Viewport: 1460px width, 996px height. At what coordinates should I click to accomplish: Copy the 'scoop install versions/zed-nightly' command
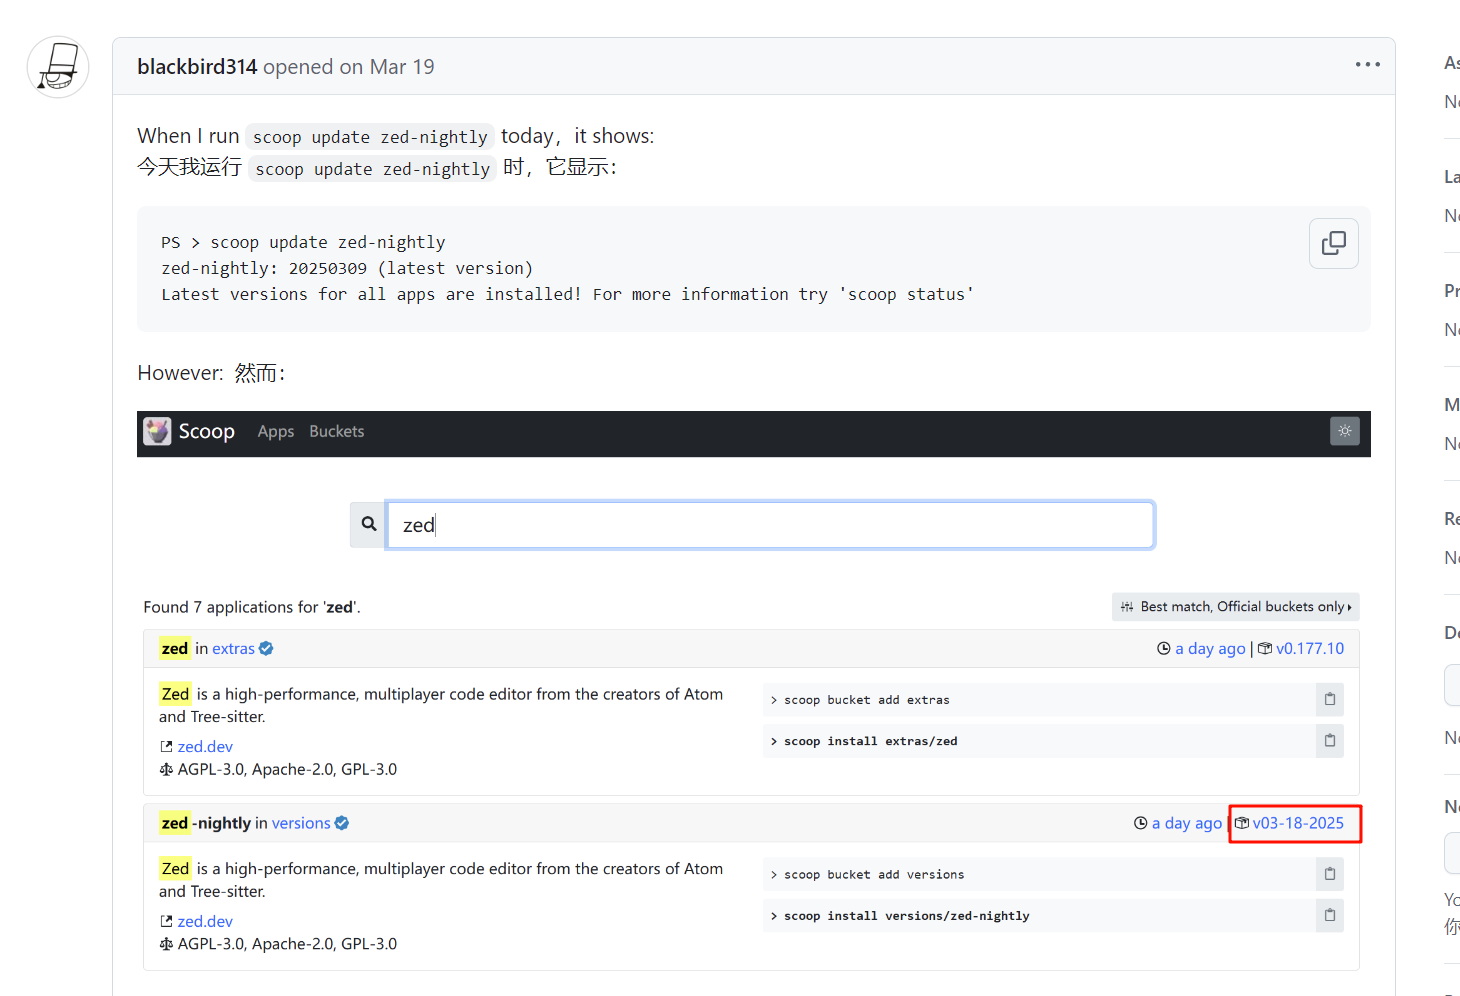[1329, 915]
